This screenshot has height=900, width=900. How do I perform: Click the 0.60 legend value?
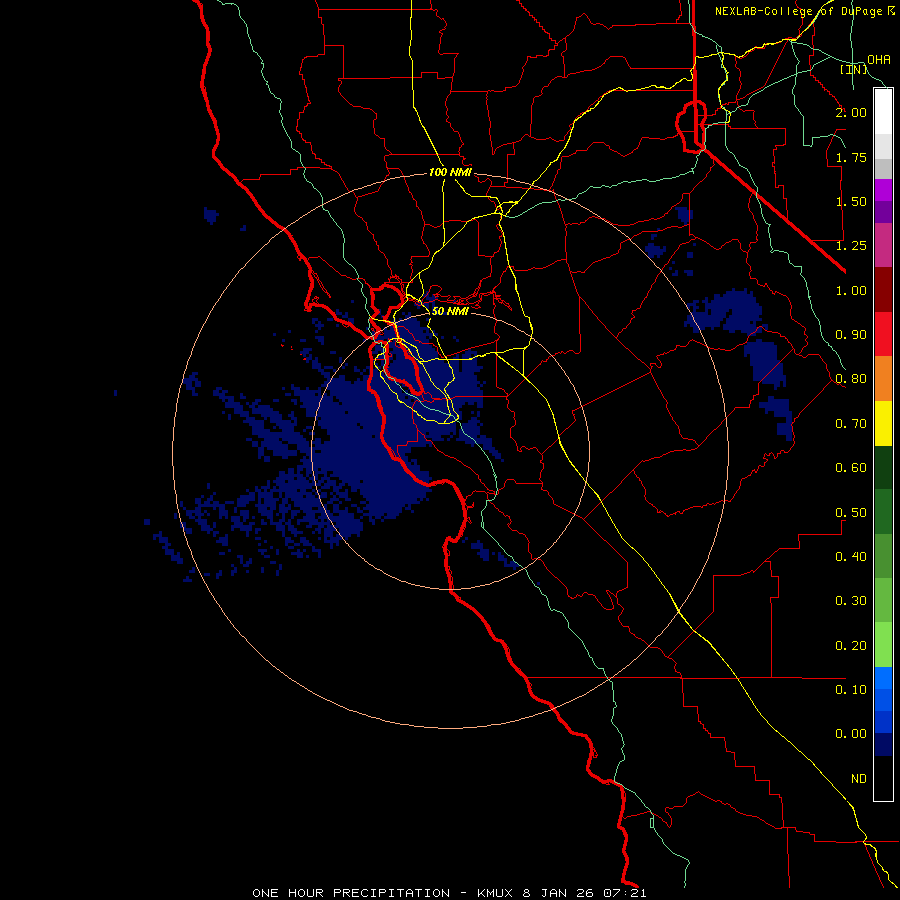pos(851,468)
